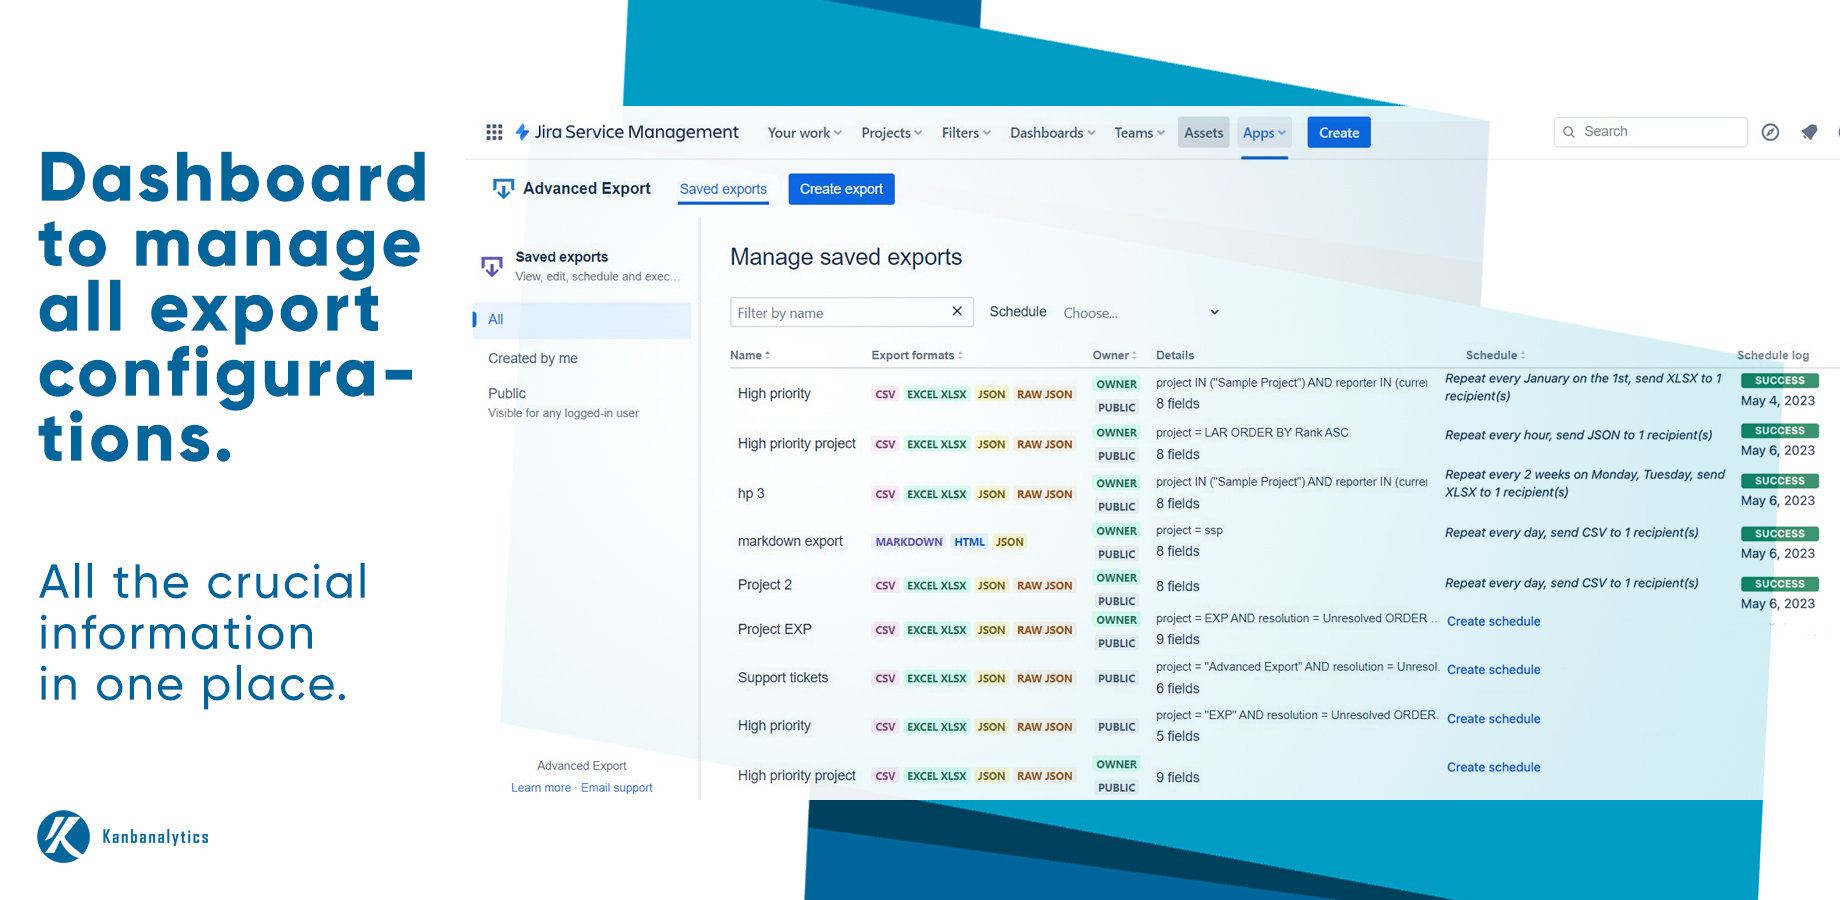Click the Saved exports sidebar icon
This screenshot has width=1840, height=900.
pos(491,266)
